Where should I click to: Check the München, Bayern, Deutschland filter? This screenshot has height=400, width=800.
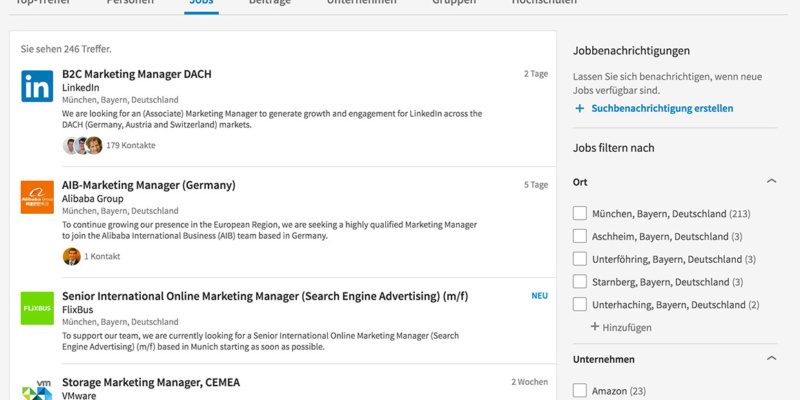[580, 213]
